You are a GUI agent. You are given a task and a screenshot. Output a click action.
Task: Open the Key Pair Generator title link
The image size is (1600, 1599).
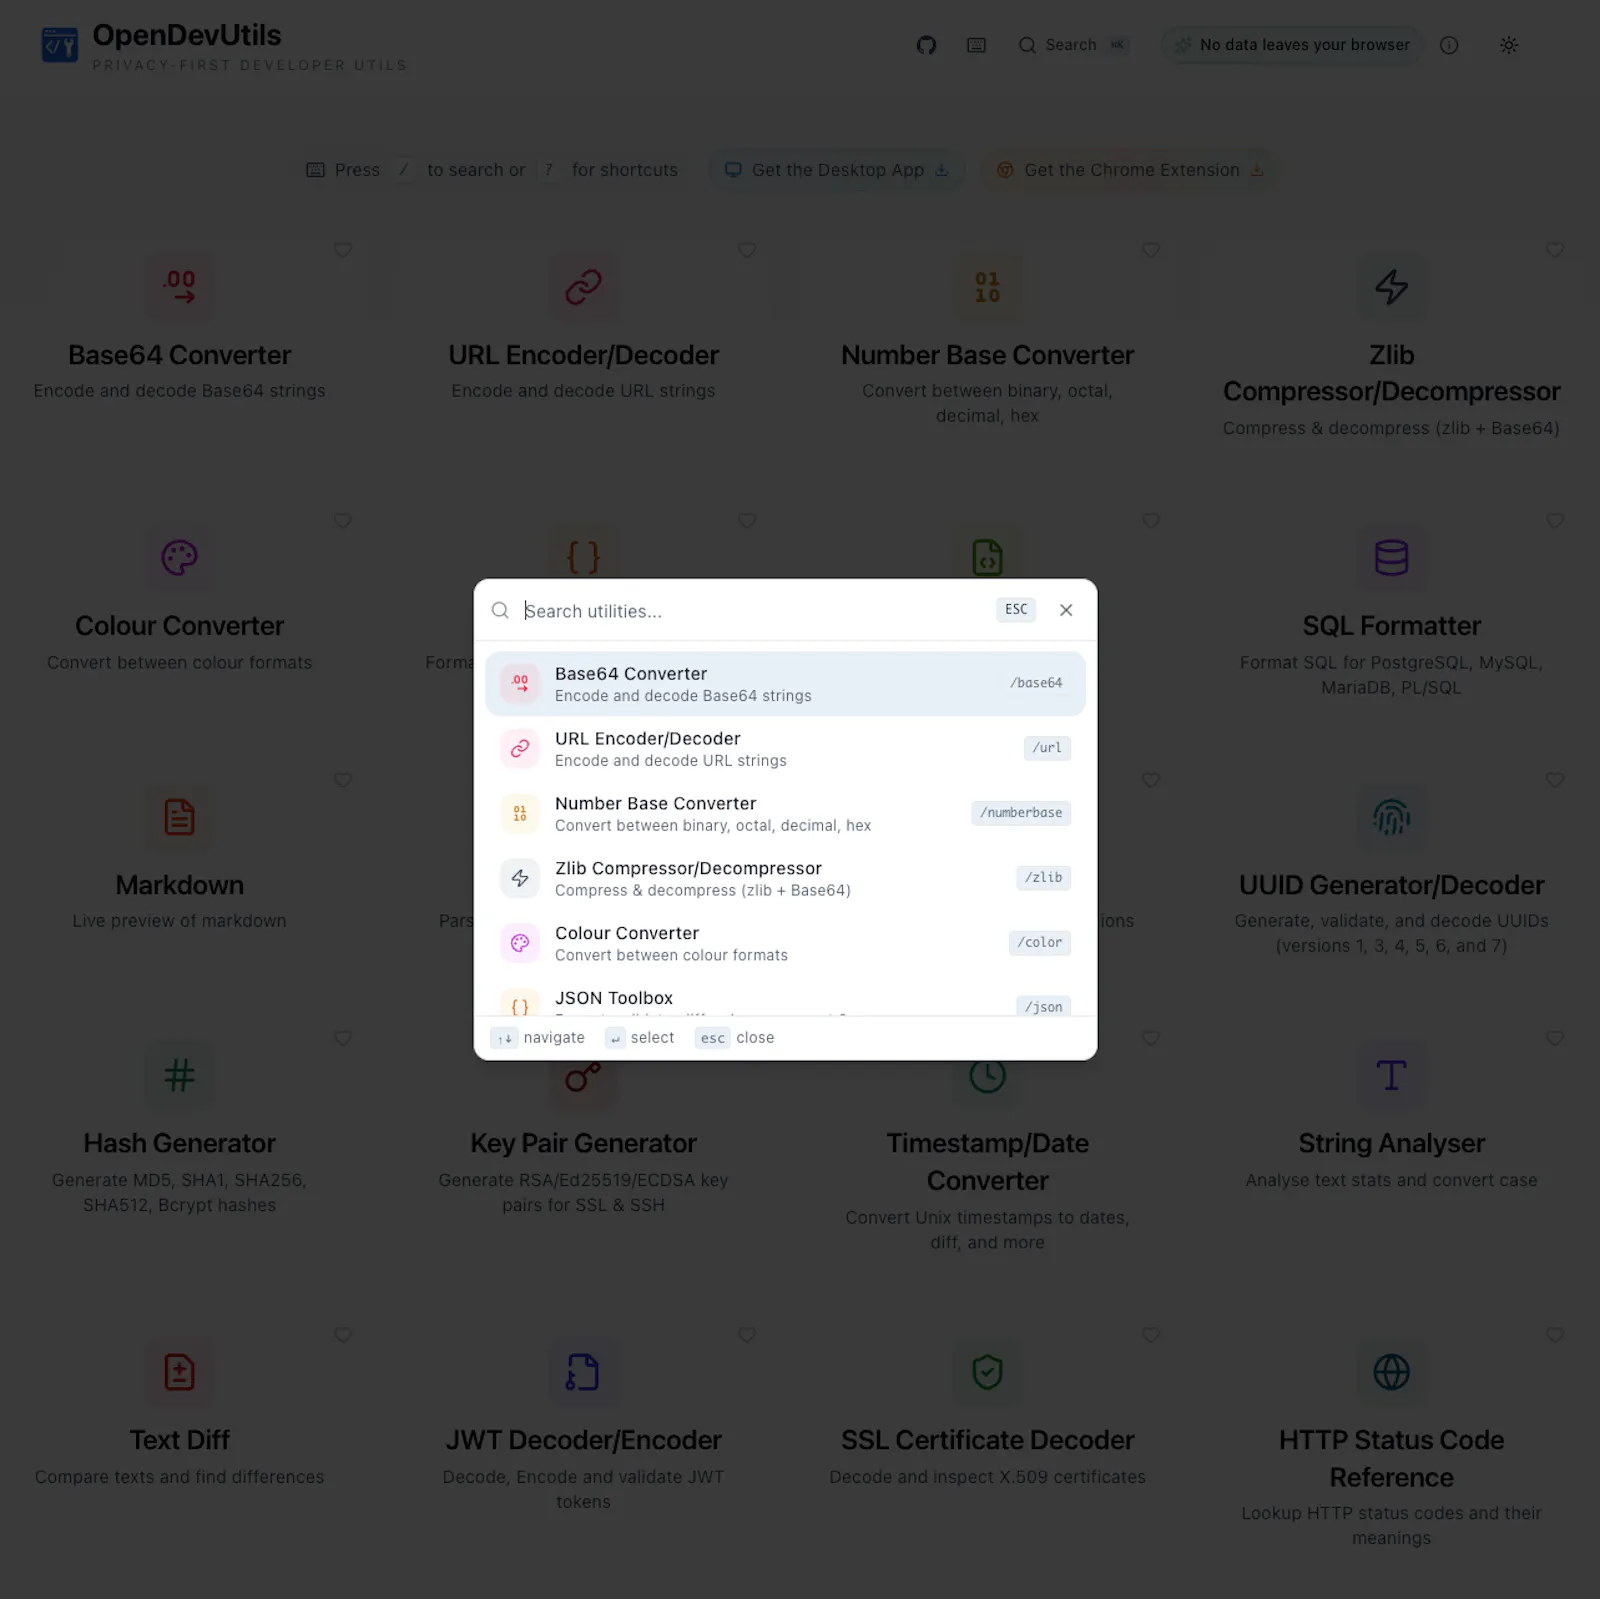pos(584,1143)
